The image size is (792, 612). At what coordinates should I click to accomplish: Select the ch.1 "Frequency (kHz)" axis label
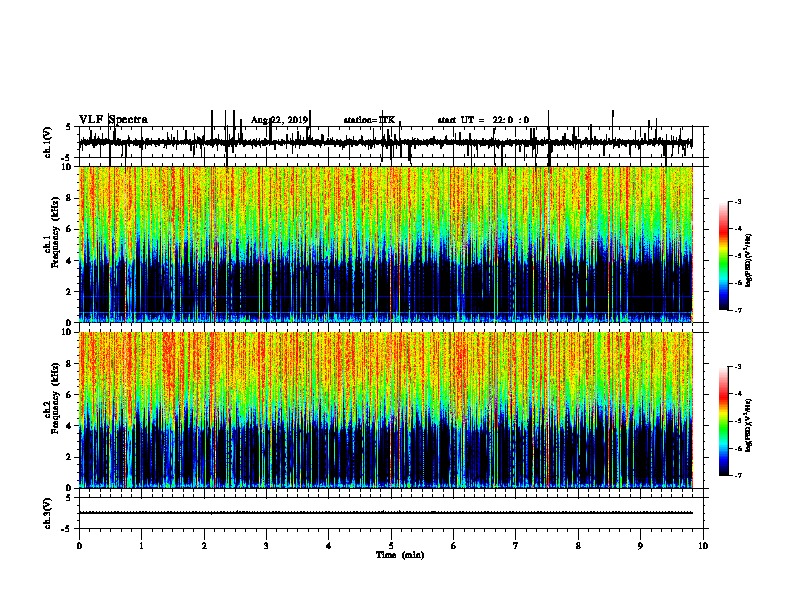point(55,232)
